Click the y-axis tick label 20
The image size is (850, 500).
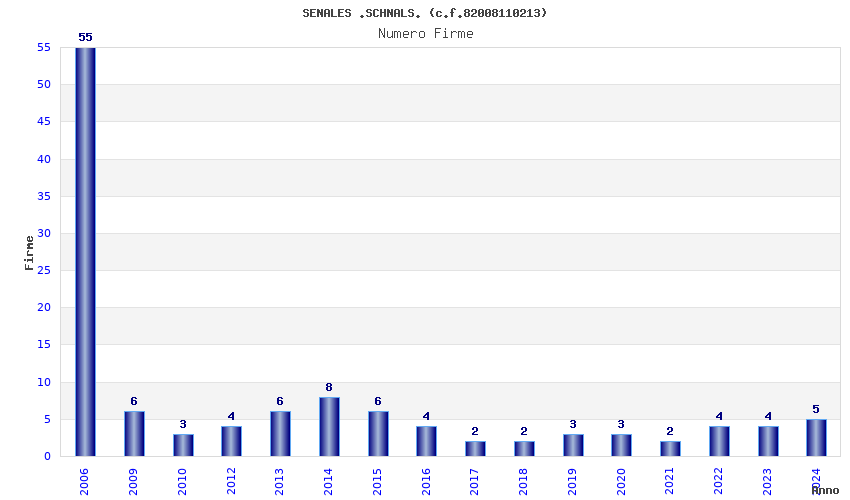pyautogui.click(x=44, y=307)
